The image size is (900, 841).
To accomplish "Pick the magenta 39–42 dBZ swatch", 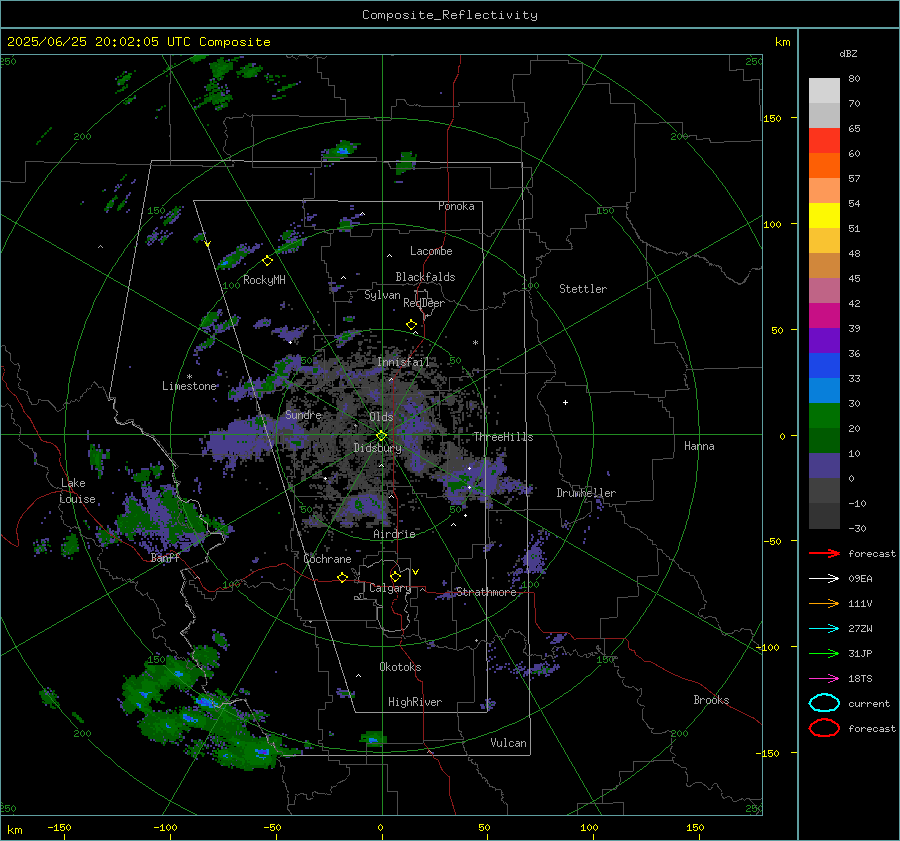I will coord(824,315).
